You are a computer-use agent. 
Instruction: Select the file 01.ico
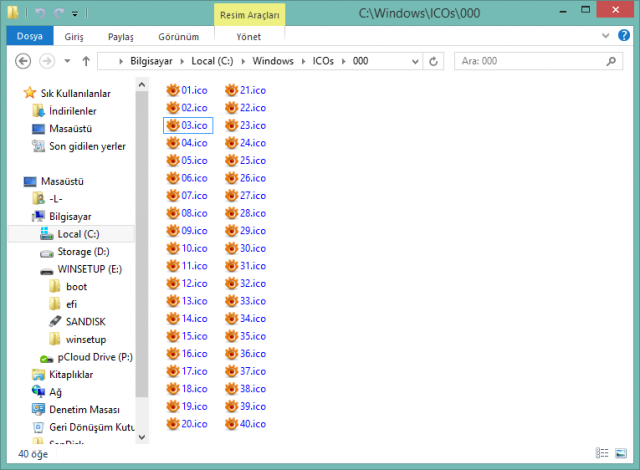tap(187, 90)
